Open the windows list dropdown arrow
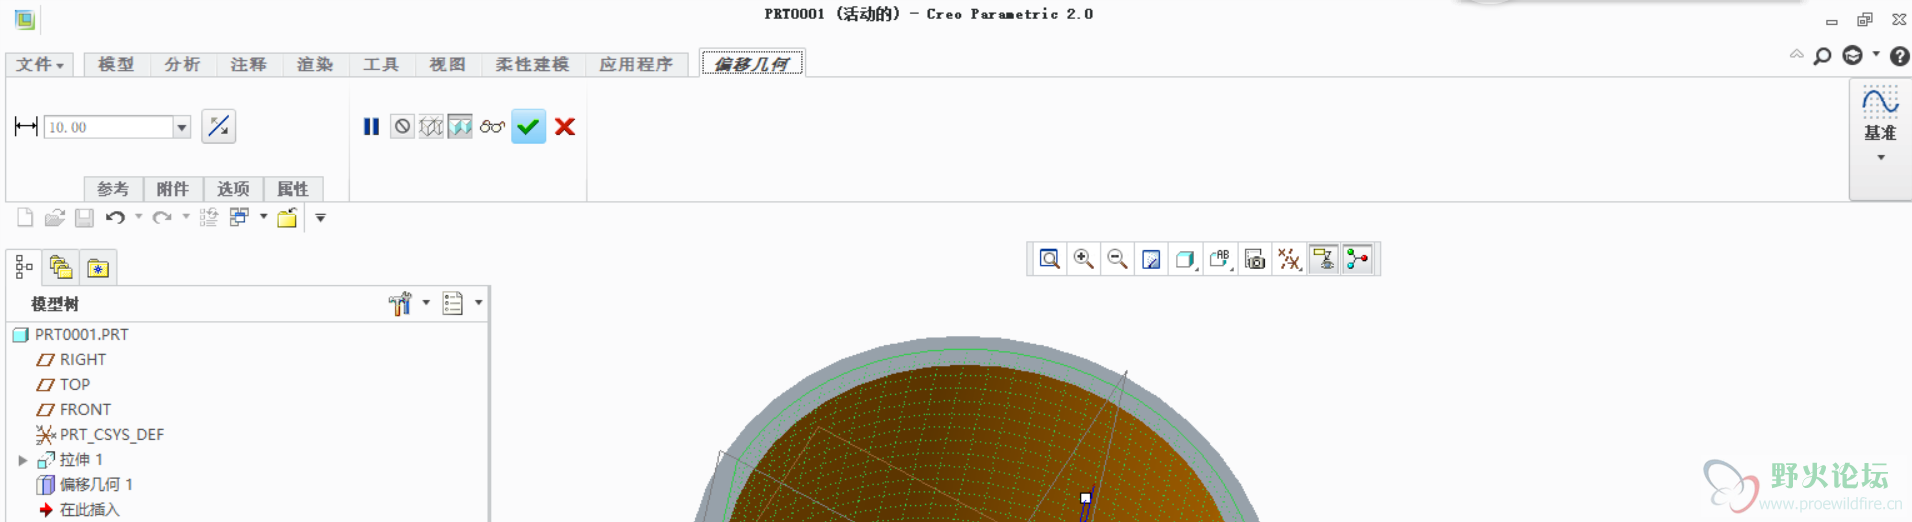This screenshot has width=1912, height=522. (x=264, y=216)
